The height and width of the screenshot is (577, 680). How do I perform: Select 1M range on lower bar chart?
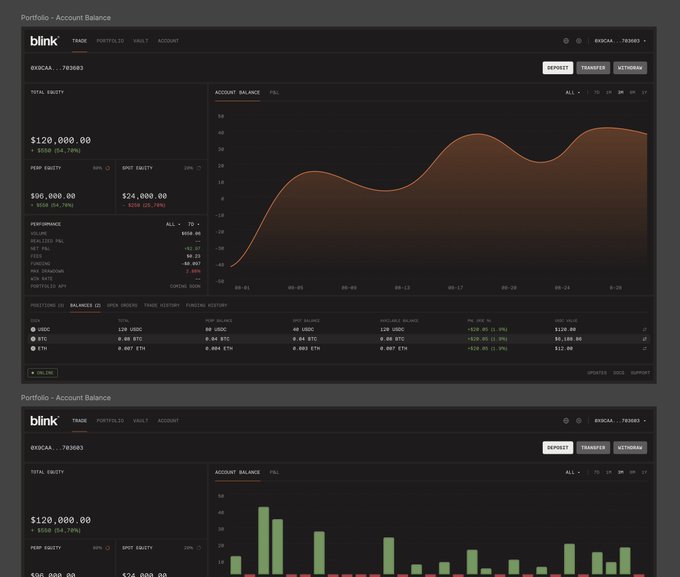[x=609, y=472]
